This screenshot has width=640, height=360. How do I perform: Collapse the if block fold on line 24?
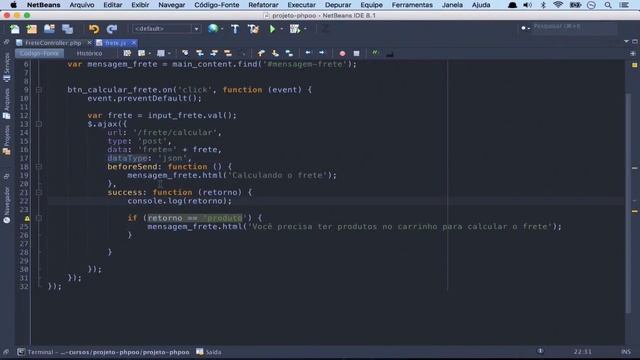[39, 218]
